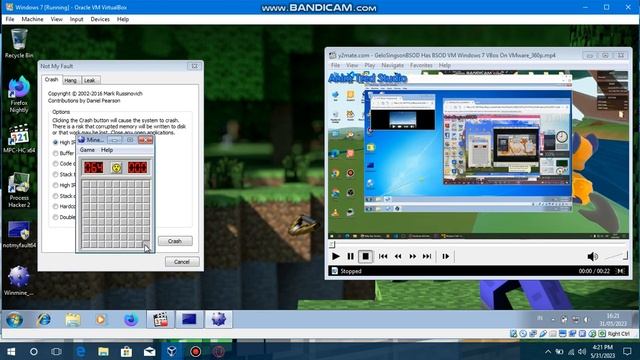
Task: Click the Stop button in media player
Action: coord(365,256)
